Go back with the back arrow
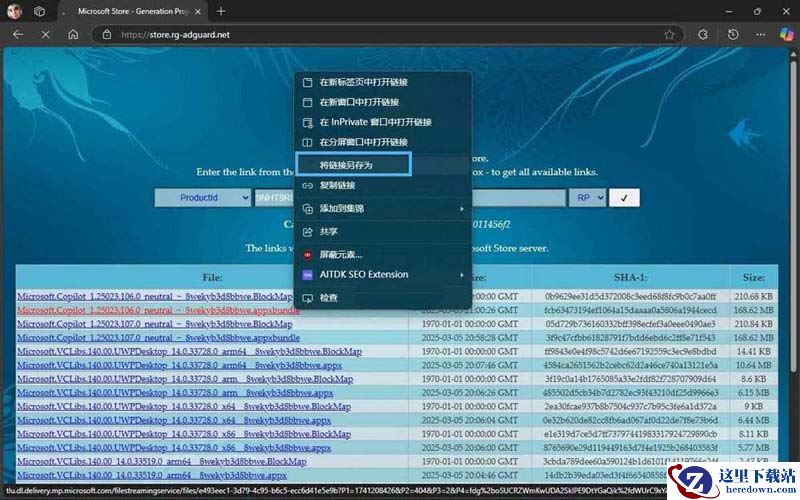800x500 pixels. pos(18,35)
